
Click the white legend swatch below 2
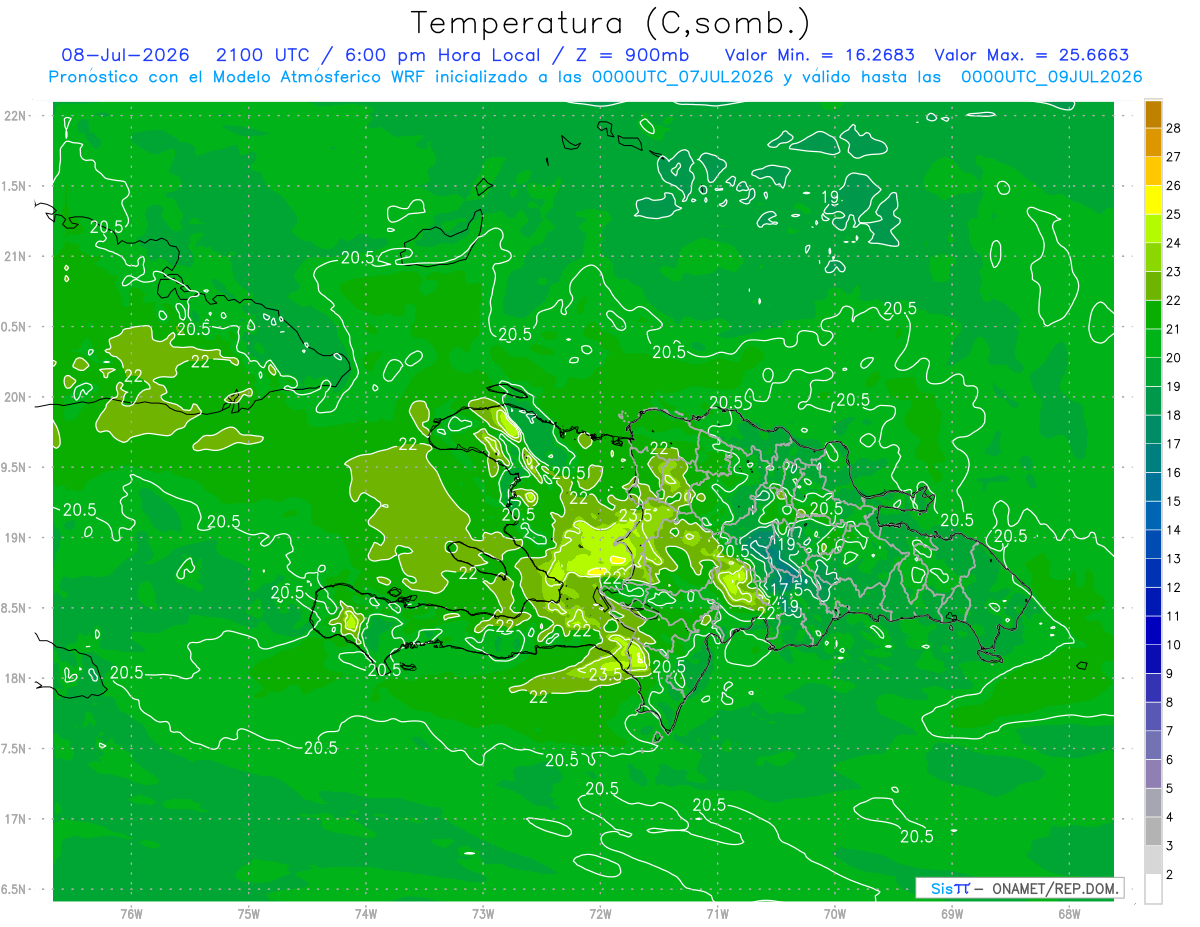pyautogui.click(x=1153, y=890)
